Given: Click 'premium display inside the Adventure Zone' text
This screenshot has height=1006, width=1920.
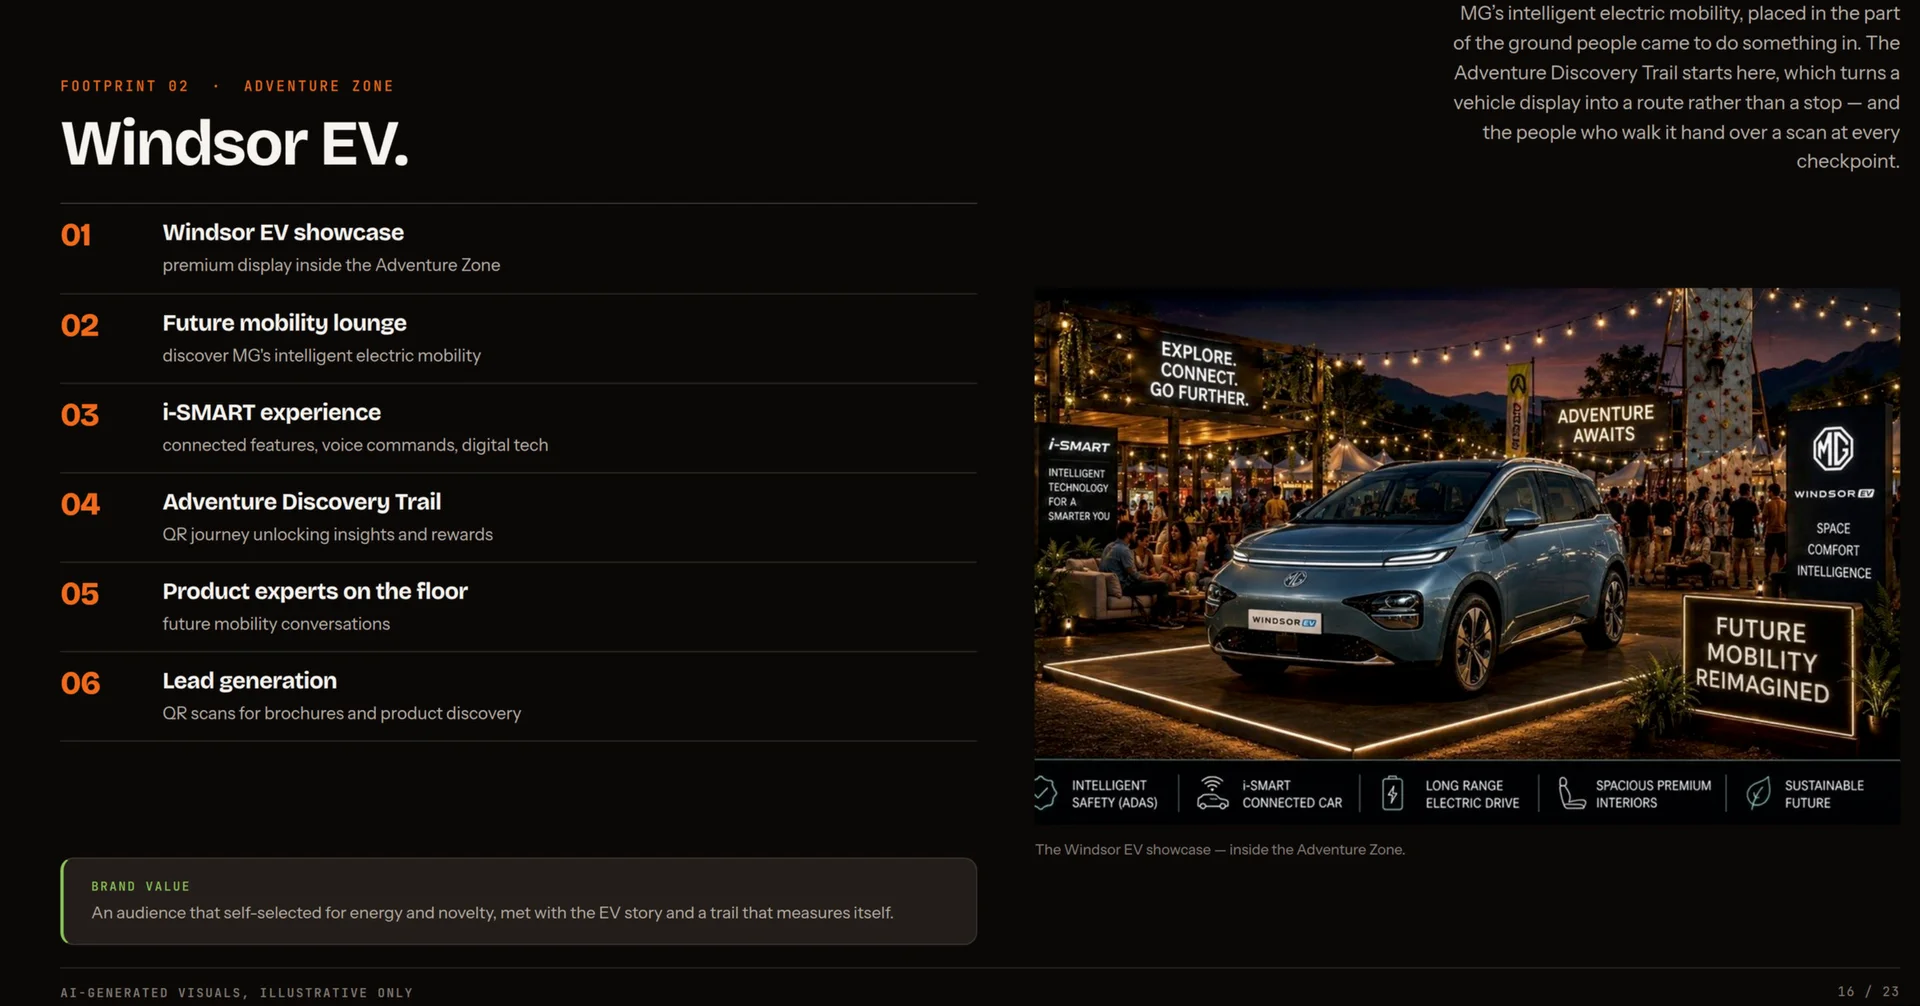Looking at the screenshot, I should pyautogui.click(x=331, y=265).
